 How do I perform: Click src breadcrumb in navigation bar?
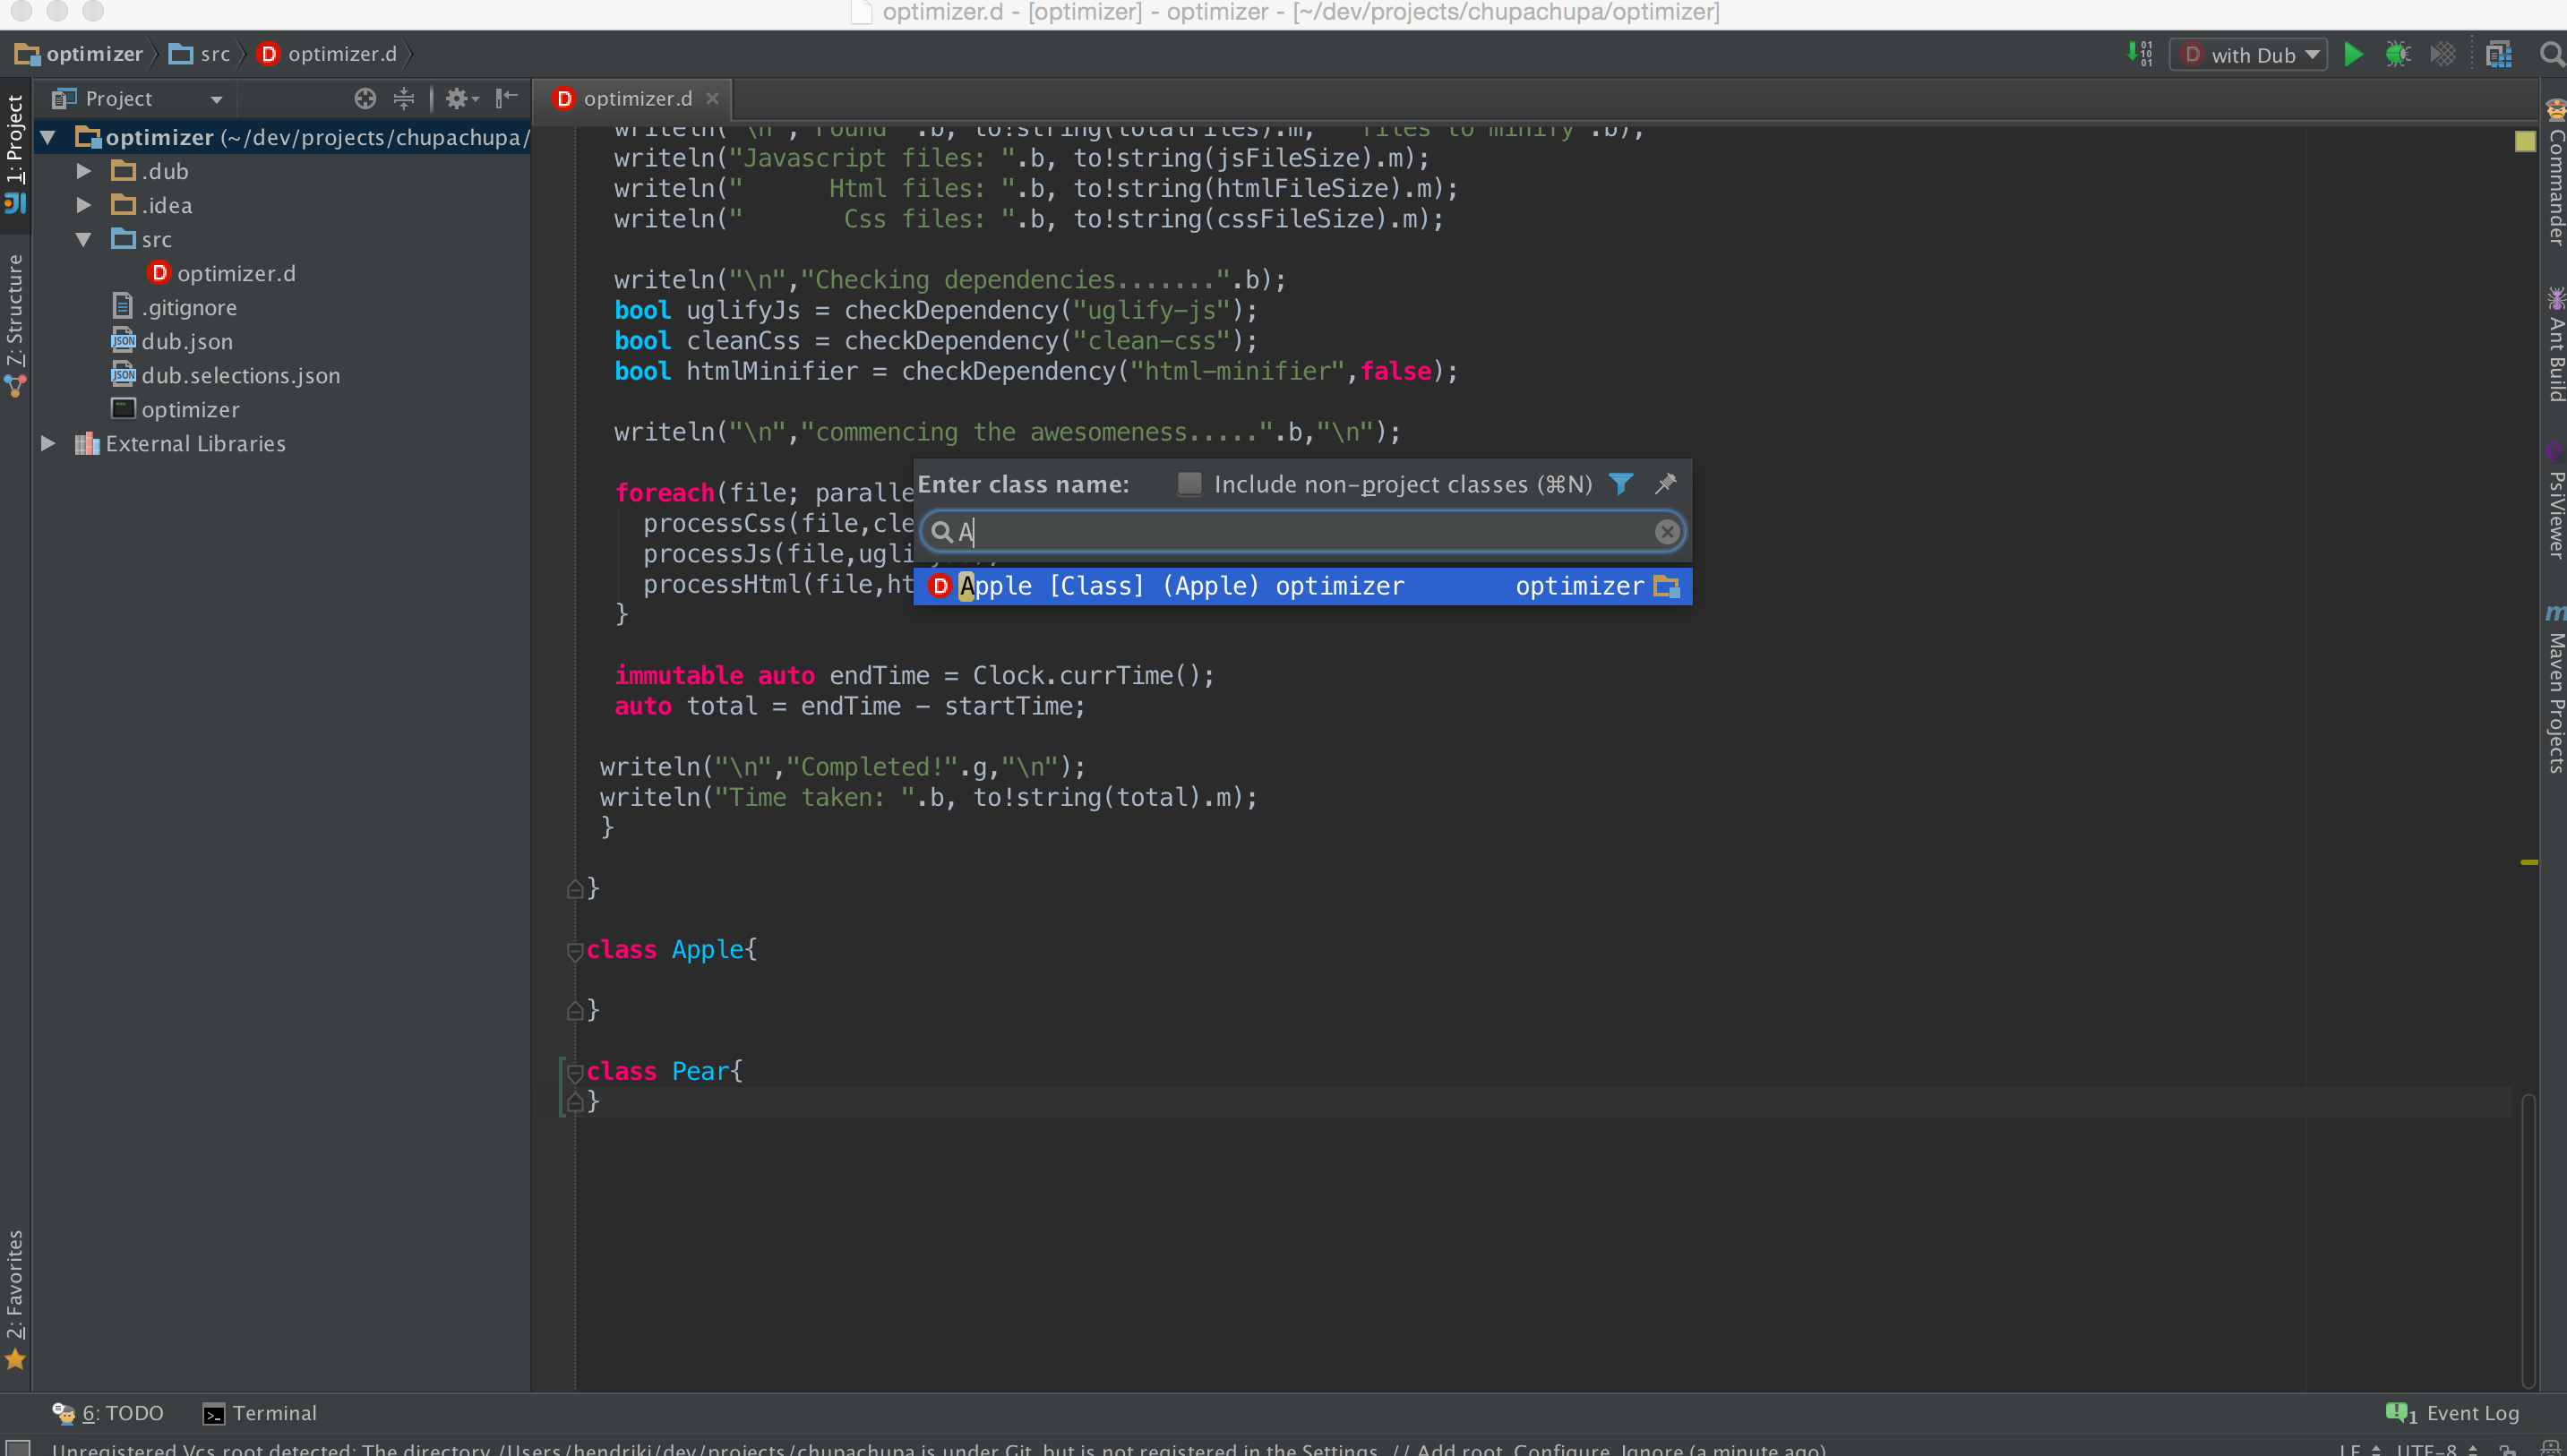(199, 54)
